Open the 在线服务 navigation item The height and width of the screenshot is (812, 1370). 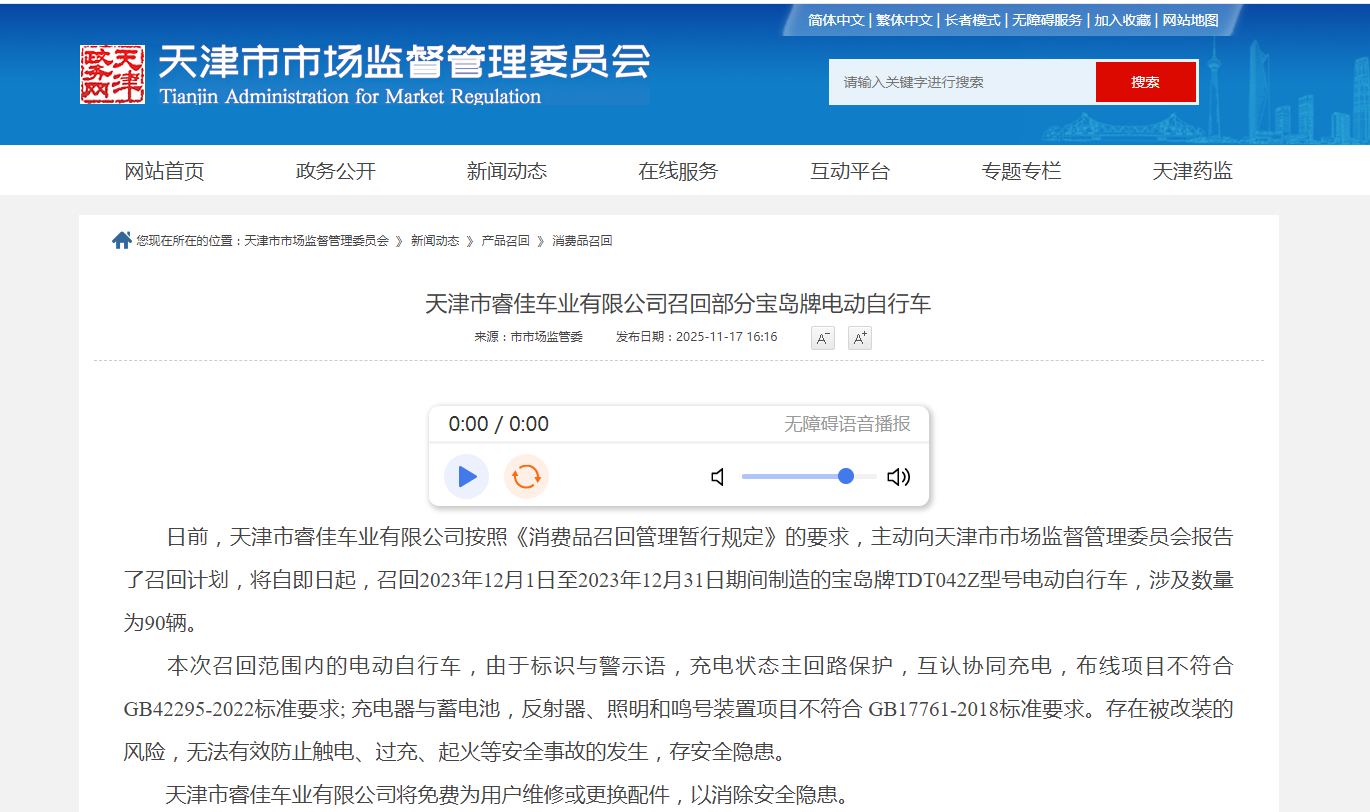coord(678,171)
